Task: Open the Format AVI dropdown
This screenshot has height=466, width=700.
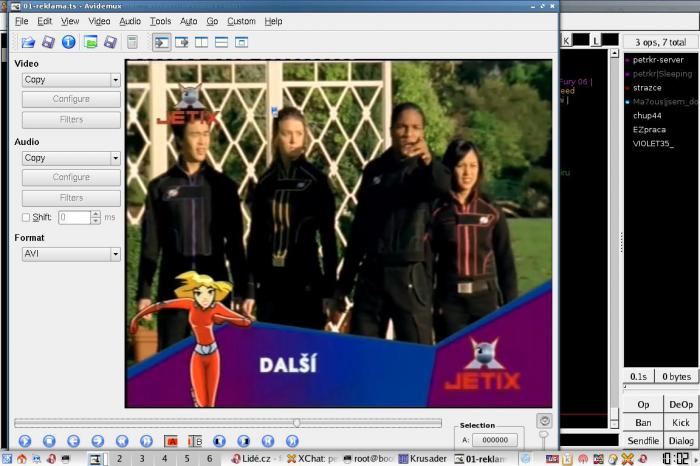Action: pos(71,254)
